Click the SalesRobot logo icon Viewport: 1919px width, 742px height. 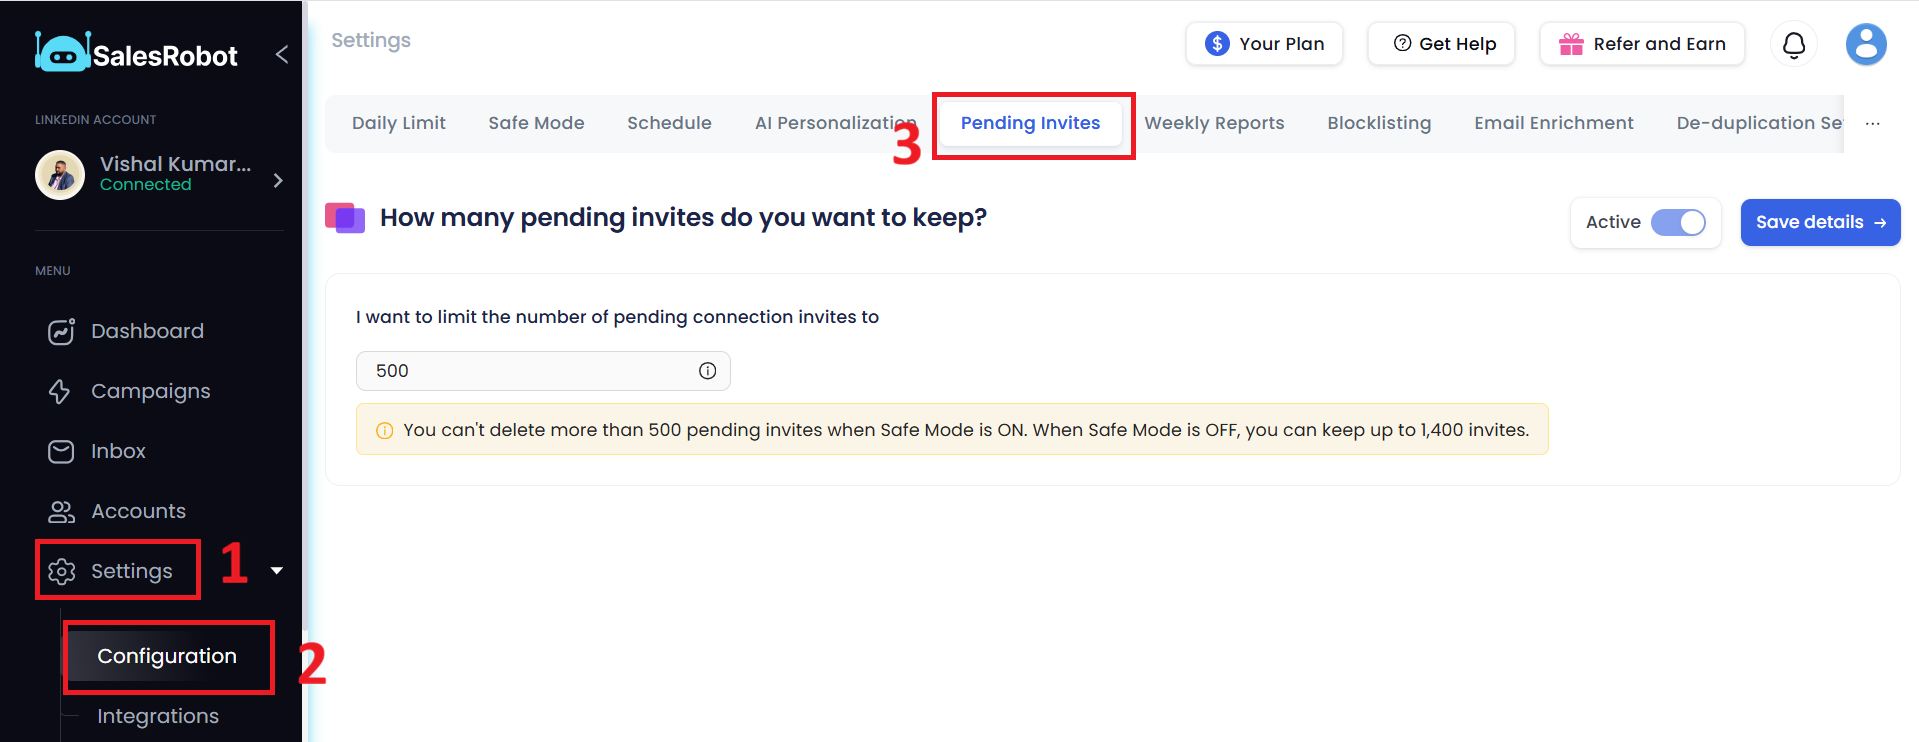click(62, 52)
